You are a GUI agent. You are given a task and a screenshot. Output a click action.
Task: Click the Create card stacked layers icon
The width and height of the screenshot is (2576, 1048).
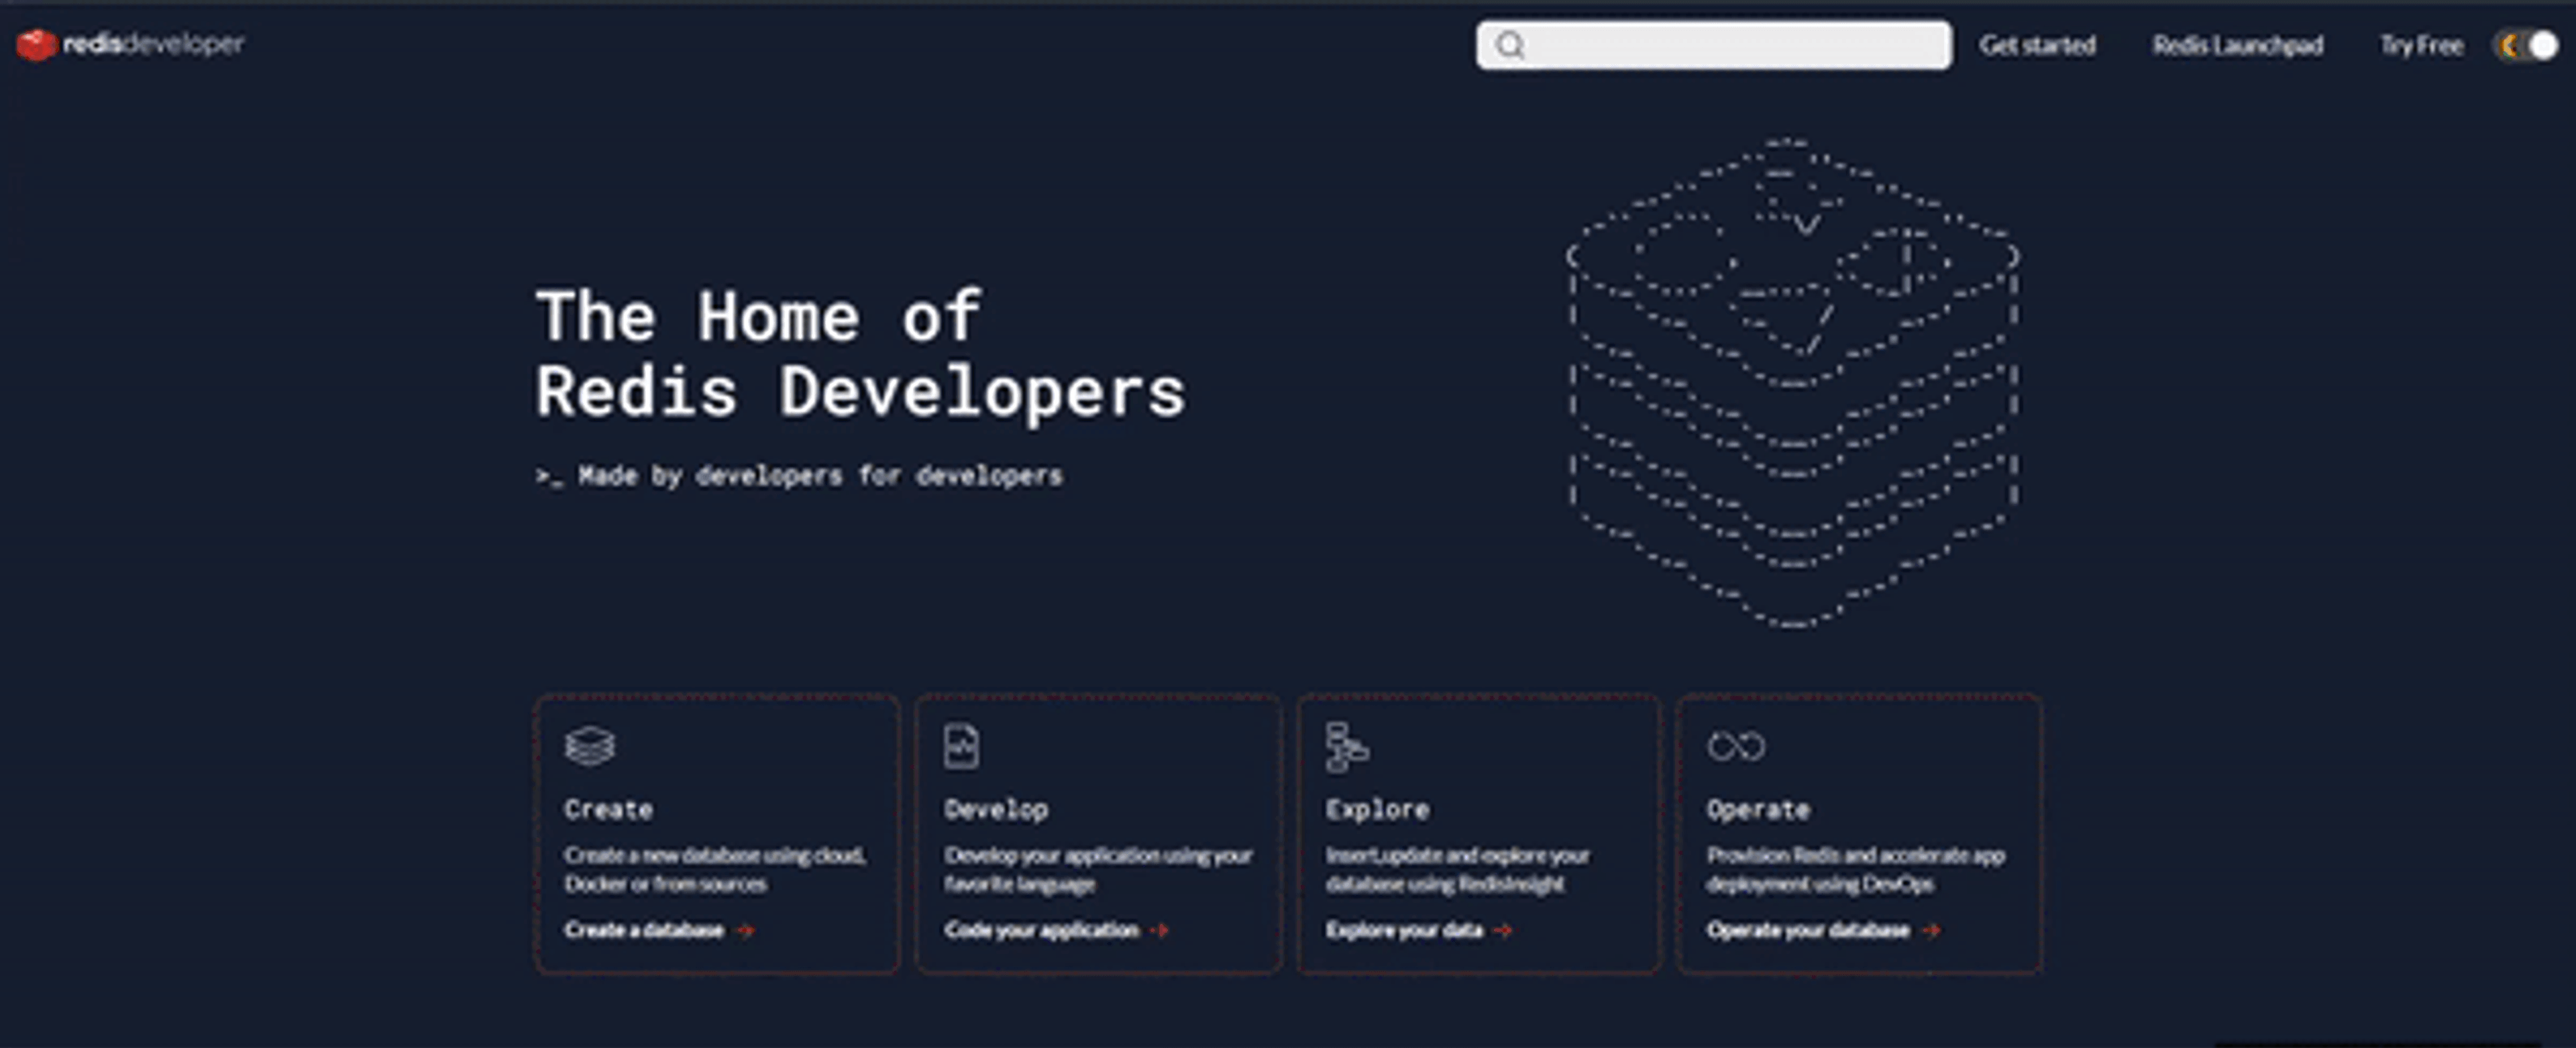[589, 746]
